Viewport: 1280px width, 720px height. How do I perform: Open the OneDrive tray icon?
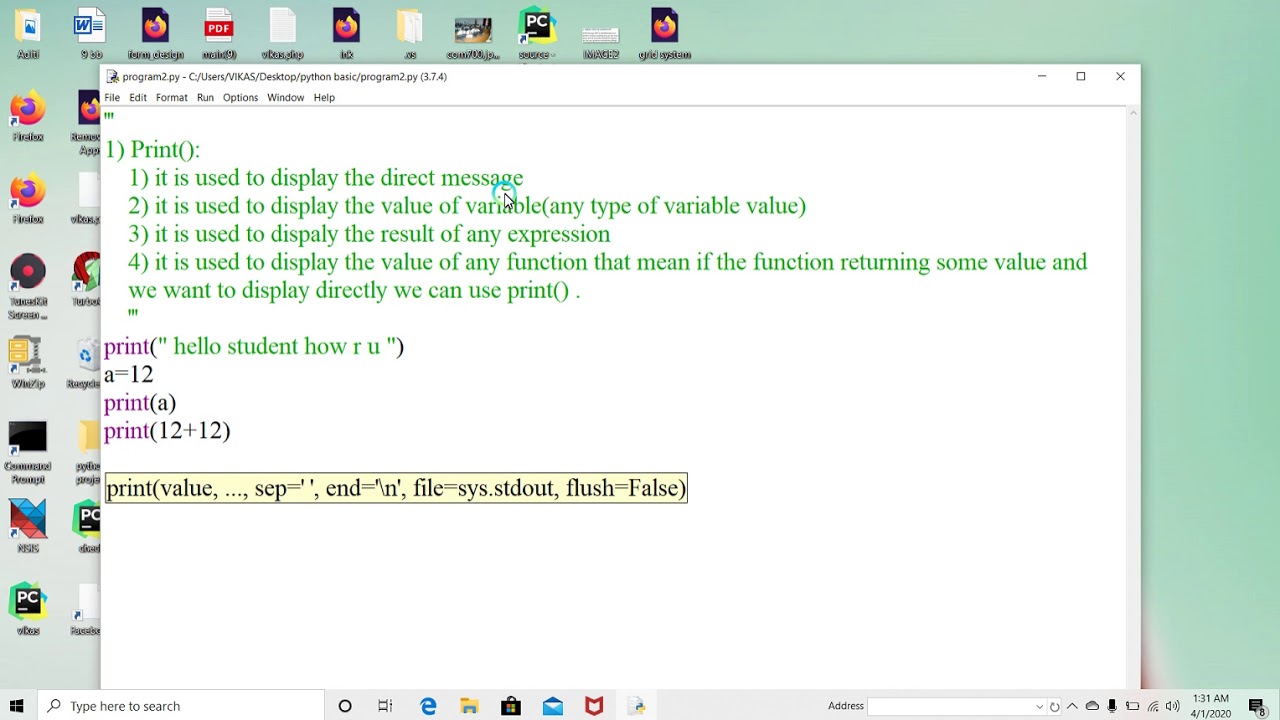[1092, 706]
